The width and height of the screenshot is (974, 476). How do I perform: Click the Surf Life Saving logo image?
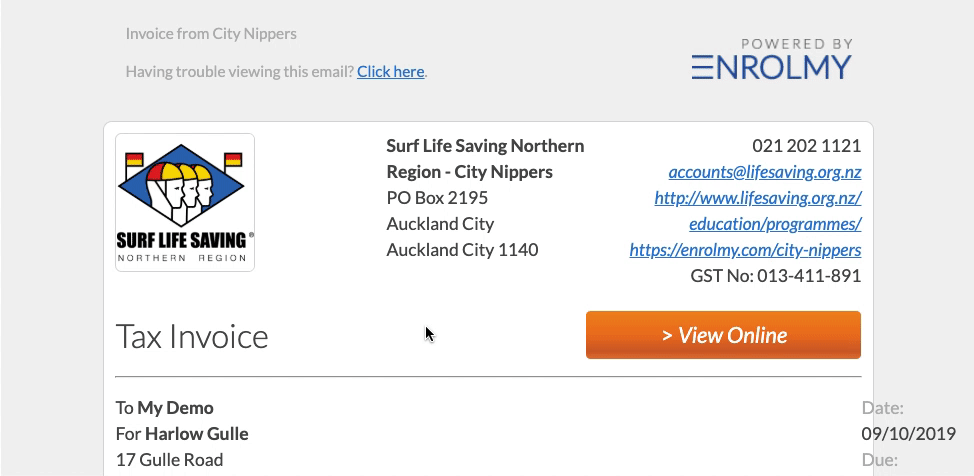click(185, 203)
